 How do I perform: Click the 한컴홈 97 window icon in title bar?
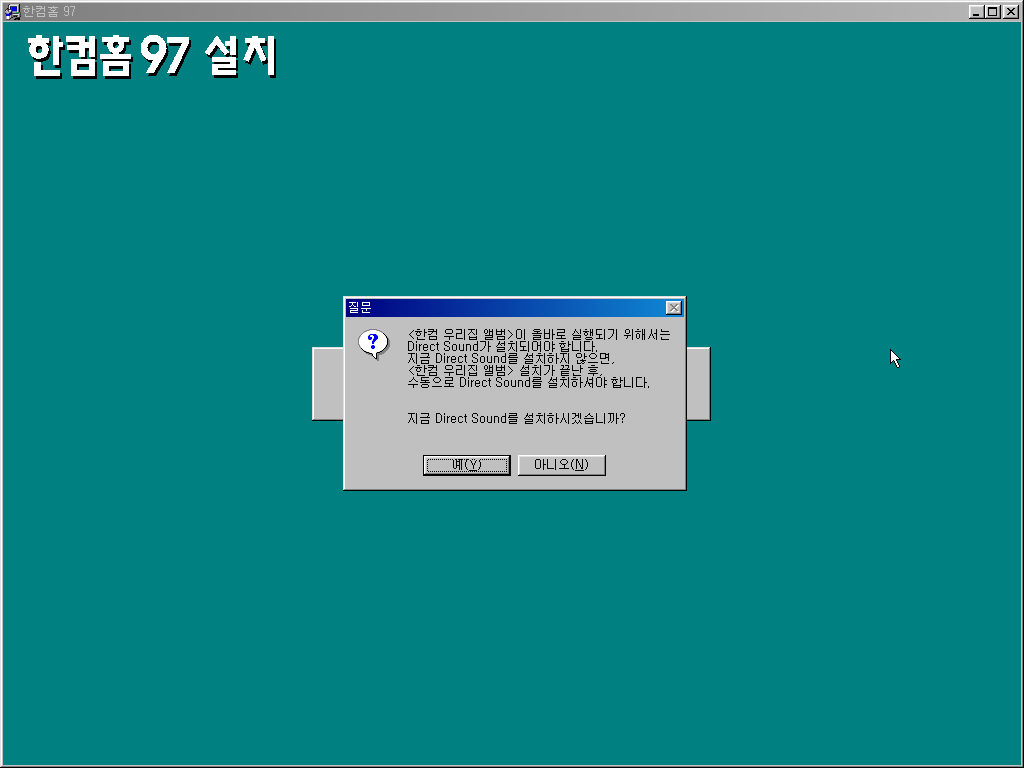tap(12, 11)
